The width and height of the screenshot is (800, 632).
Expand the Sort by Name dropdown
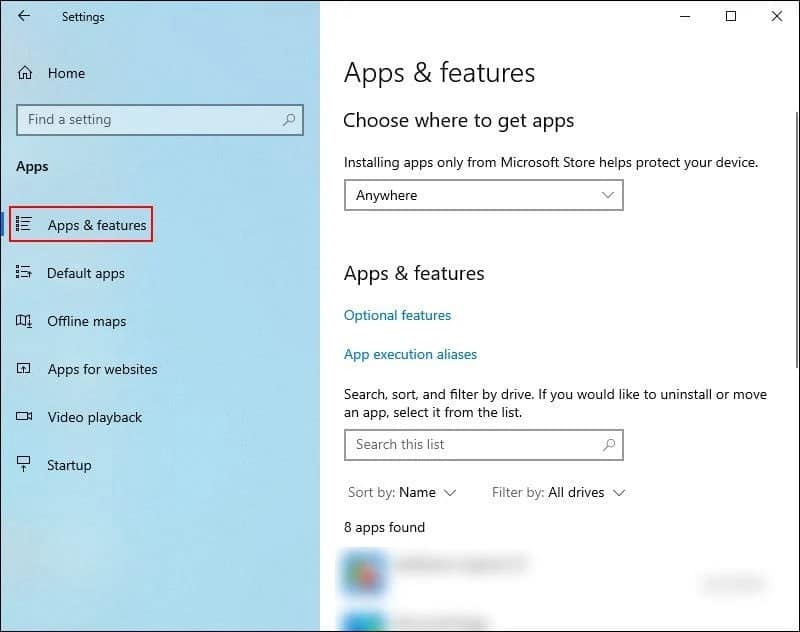[x=402, y=493]
